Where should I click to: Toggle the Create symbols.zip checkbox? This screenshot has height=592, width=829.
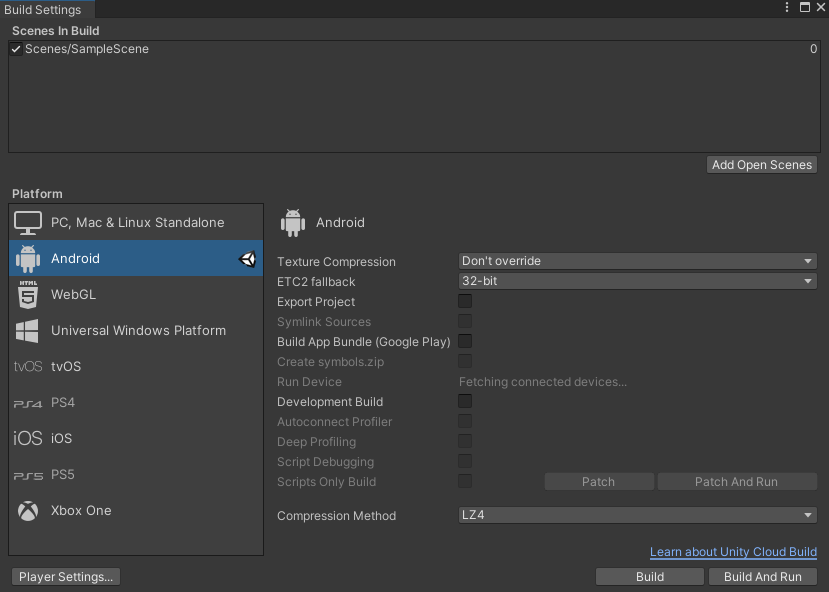pos(465,362)
